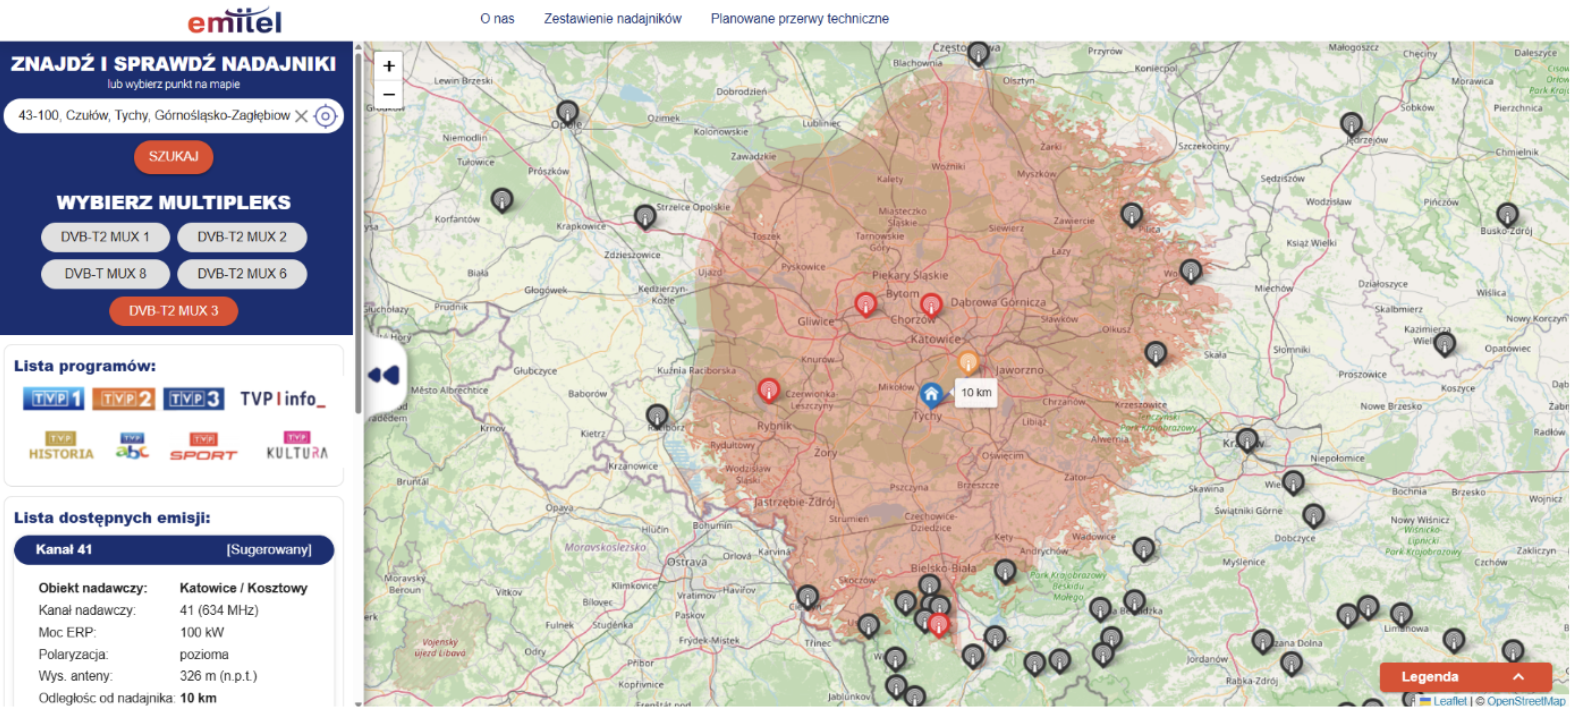Click the blue home marker near Tychy

[931, 393]
